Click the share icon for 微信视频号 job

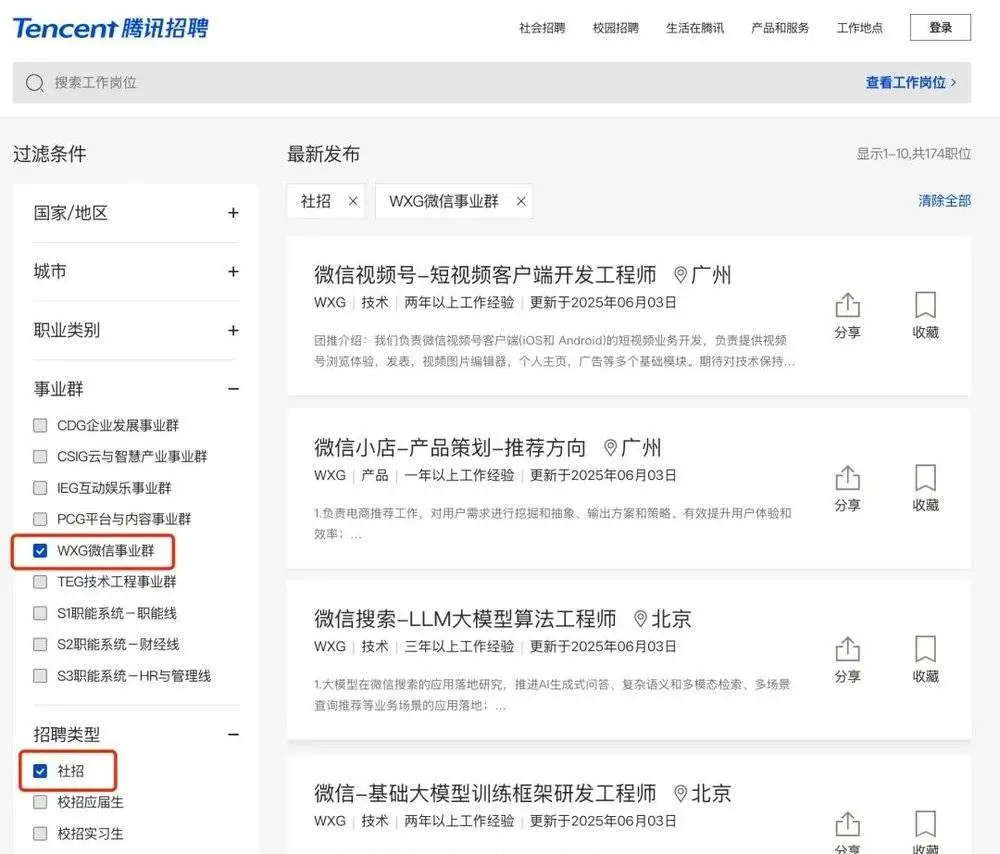847,305
